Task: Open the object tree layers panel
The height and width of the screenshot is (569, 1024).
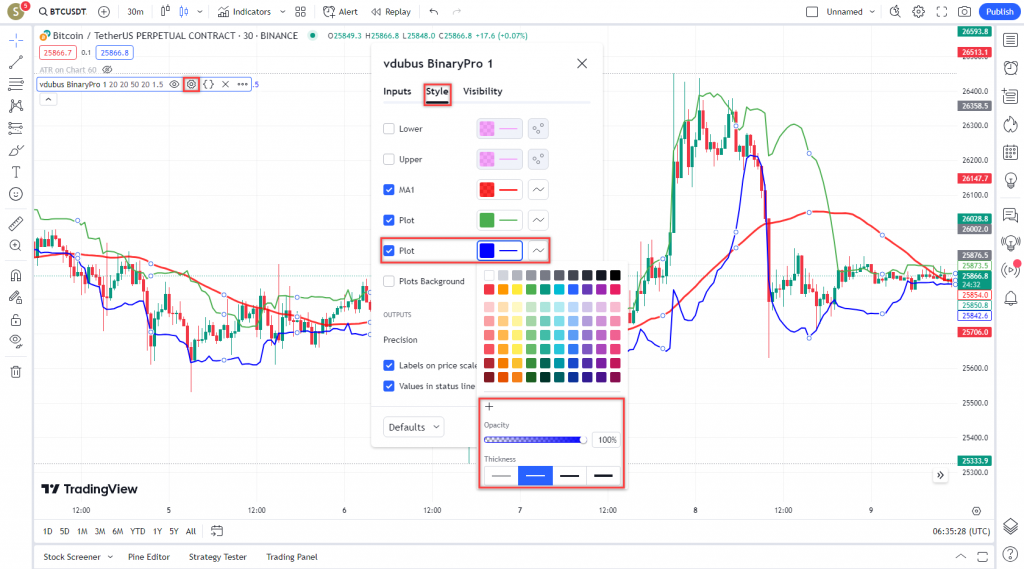Action: 1010,526
